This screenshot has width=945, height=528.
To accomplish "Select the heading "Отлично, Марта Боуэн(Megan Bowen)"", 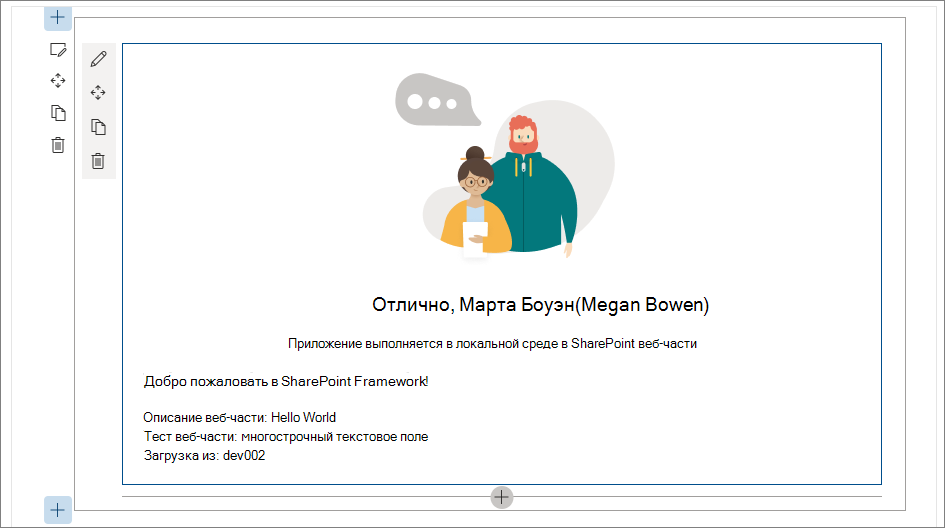I will coord(541,305).
